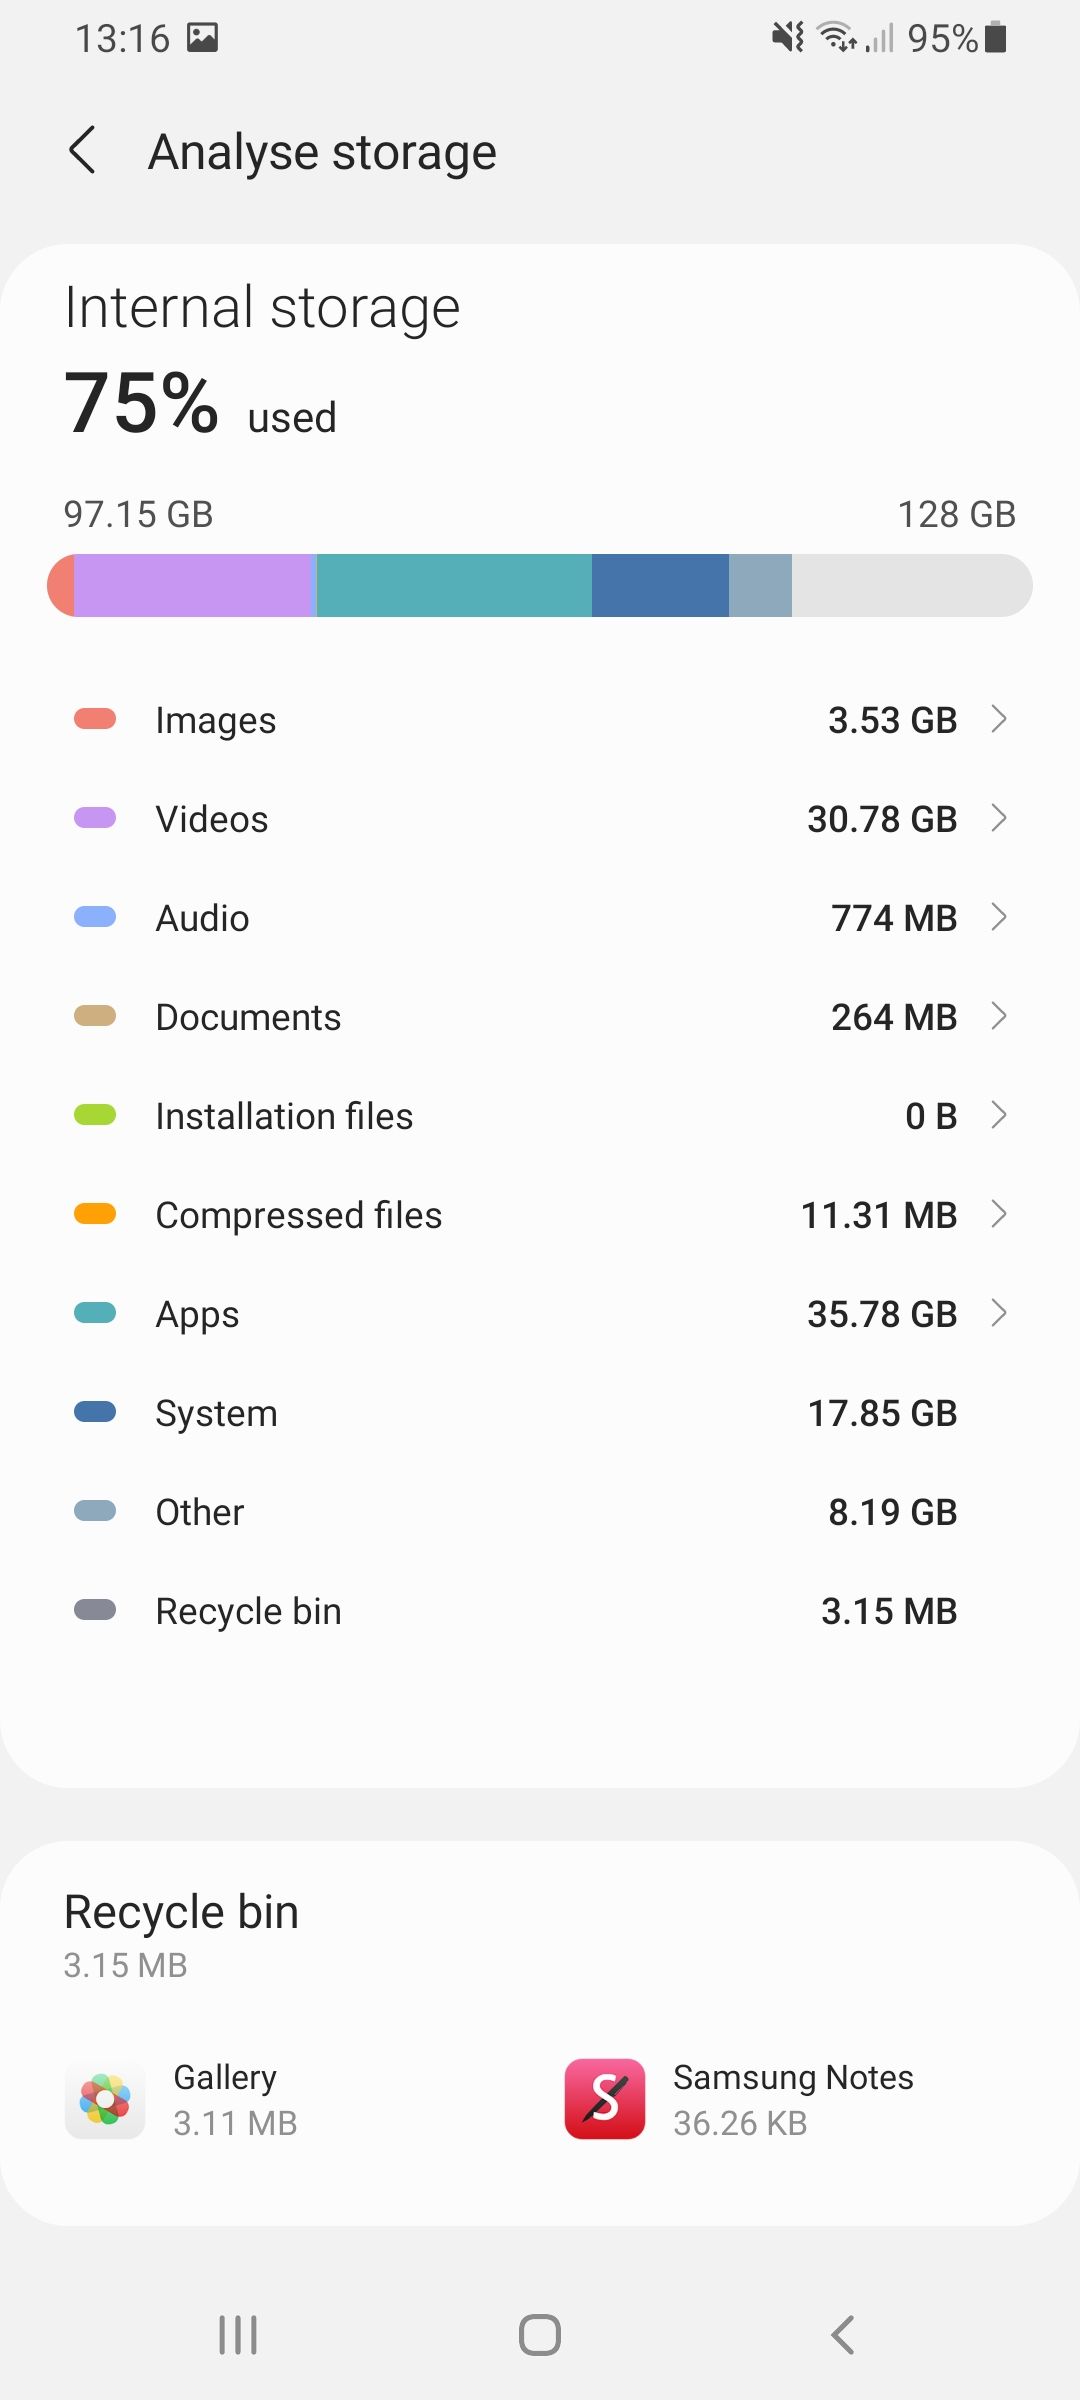The image size is (1080, 2400).
Task: Tap the mute vibrate status icon
Action: coord(788,38)
